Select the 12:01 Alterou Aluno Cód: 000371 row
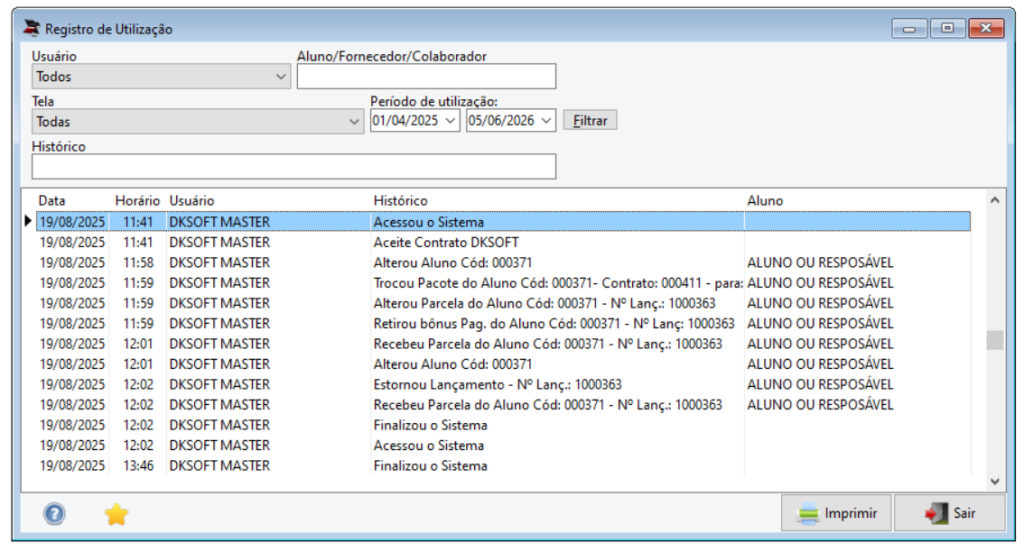The width and height of the screenshot is (1024, 552). [x=504, y=364]
